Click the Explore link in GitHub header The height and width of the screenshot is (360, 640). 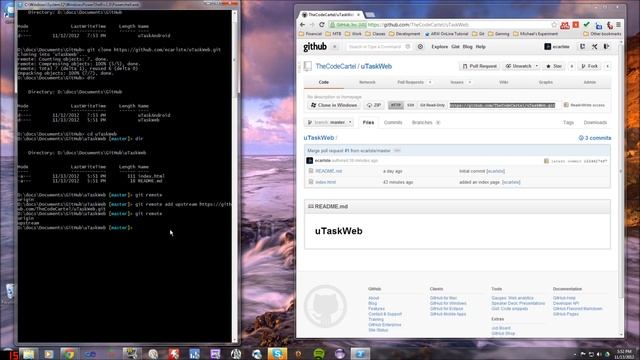[x=440, y=47]
